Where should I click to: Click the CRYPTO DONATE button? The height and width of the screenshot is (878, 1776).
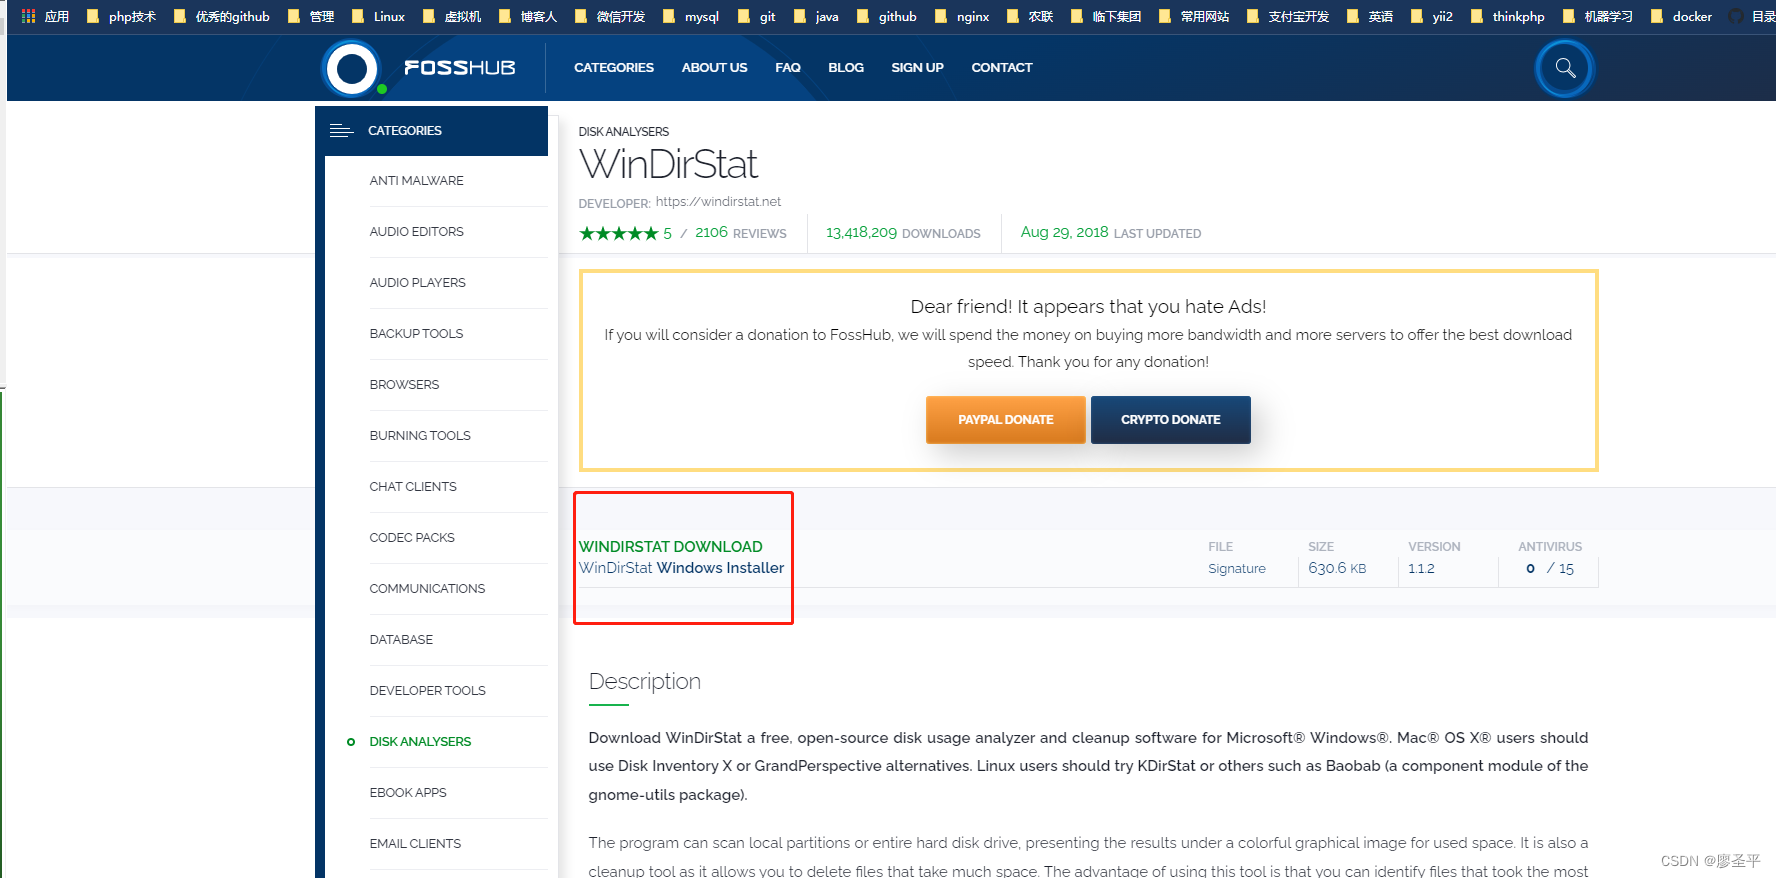(x=1170, y=420)
